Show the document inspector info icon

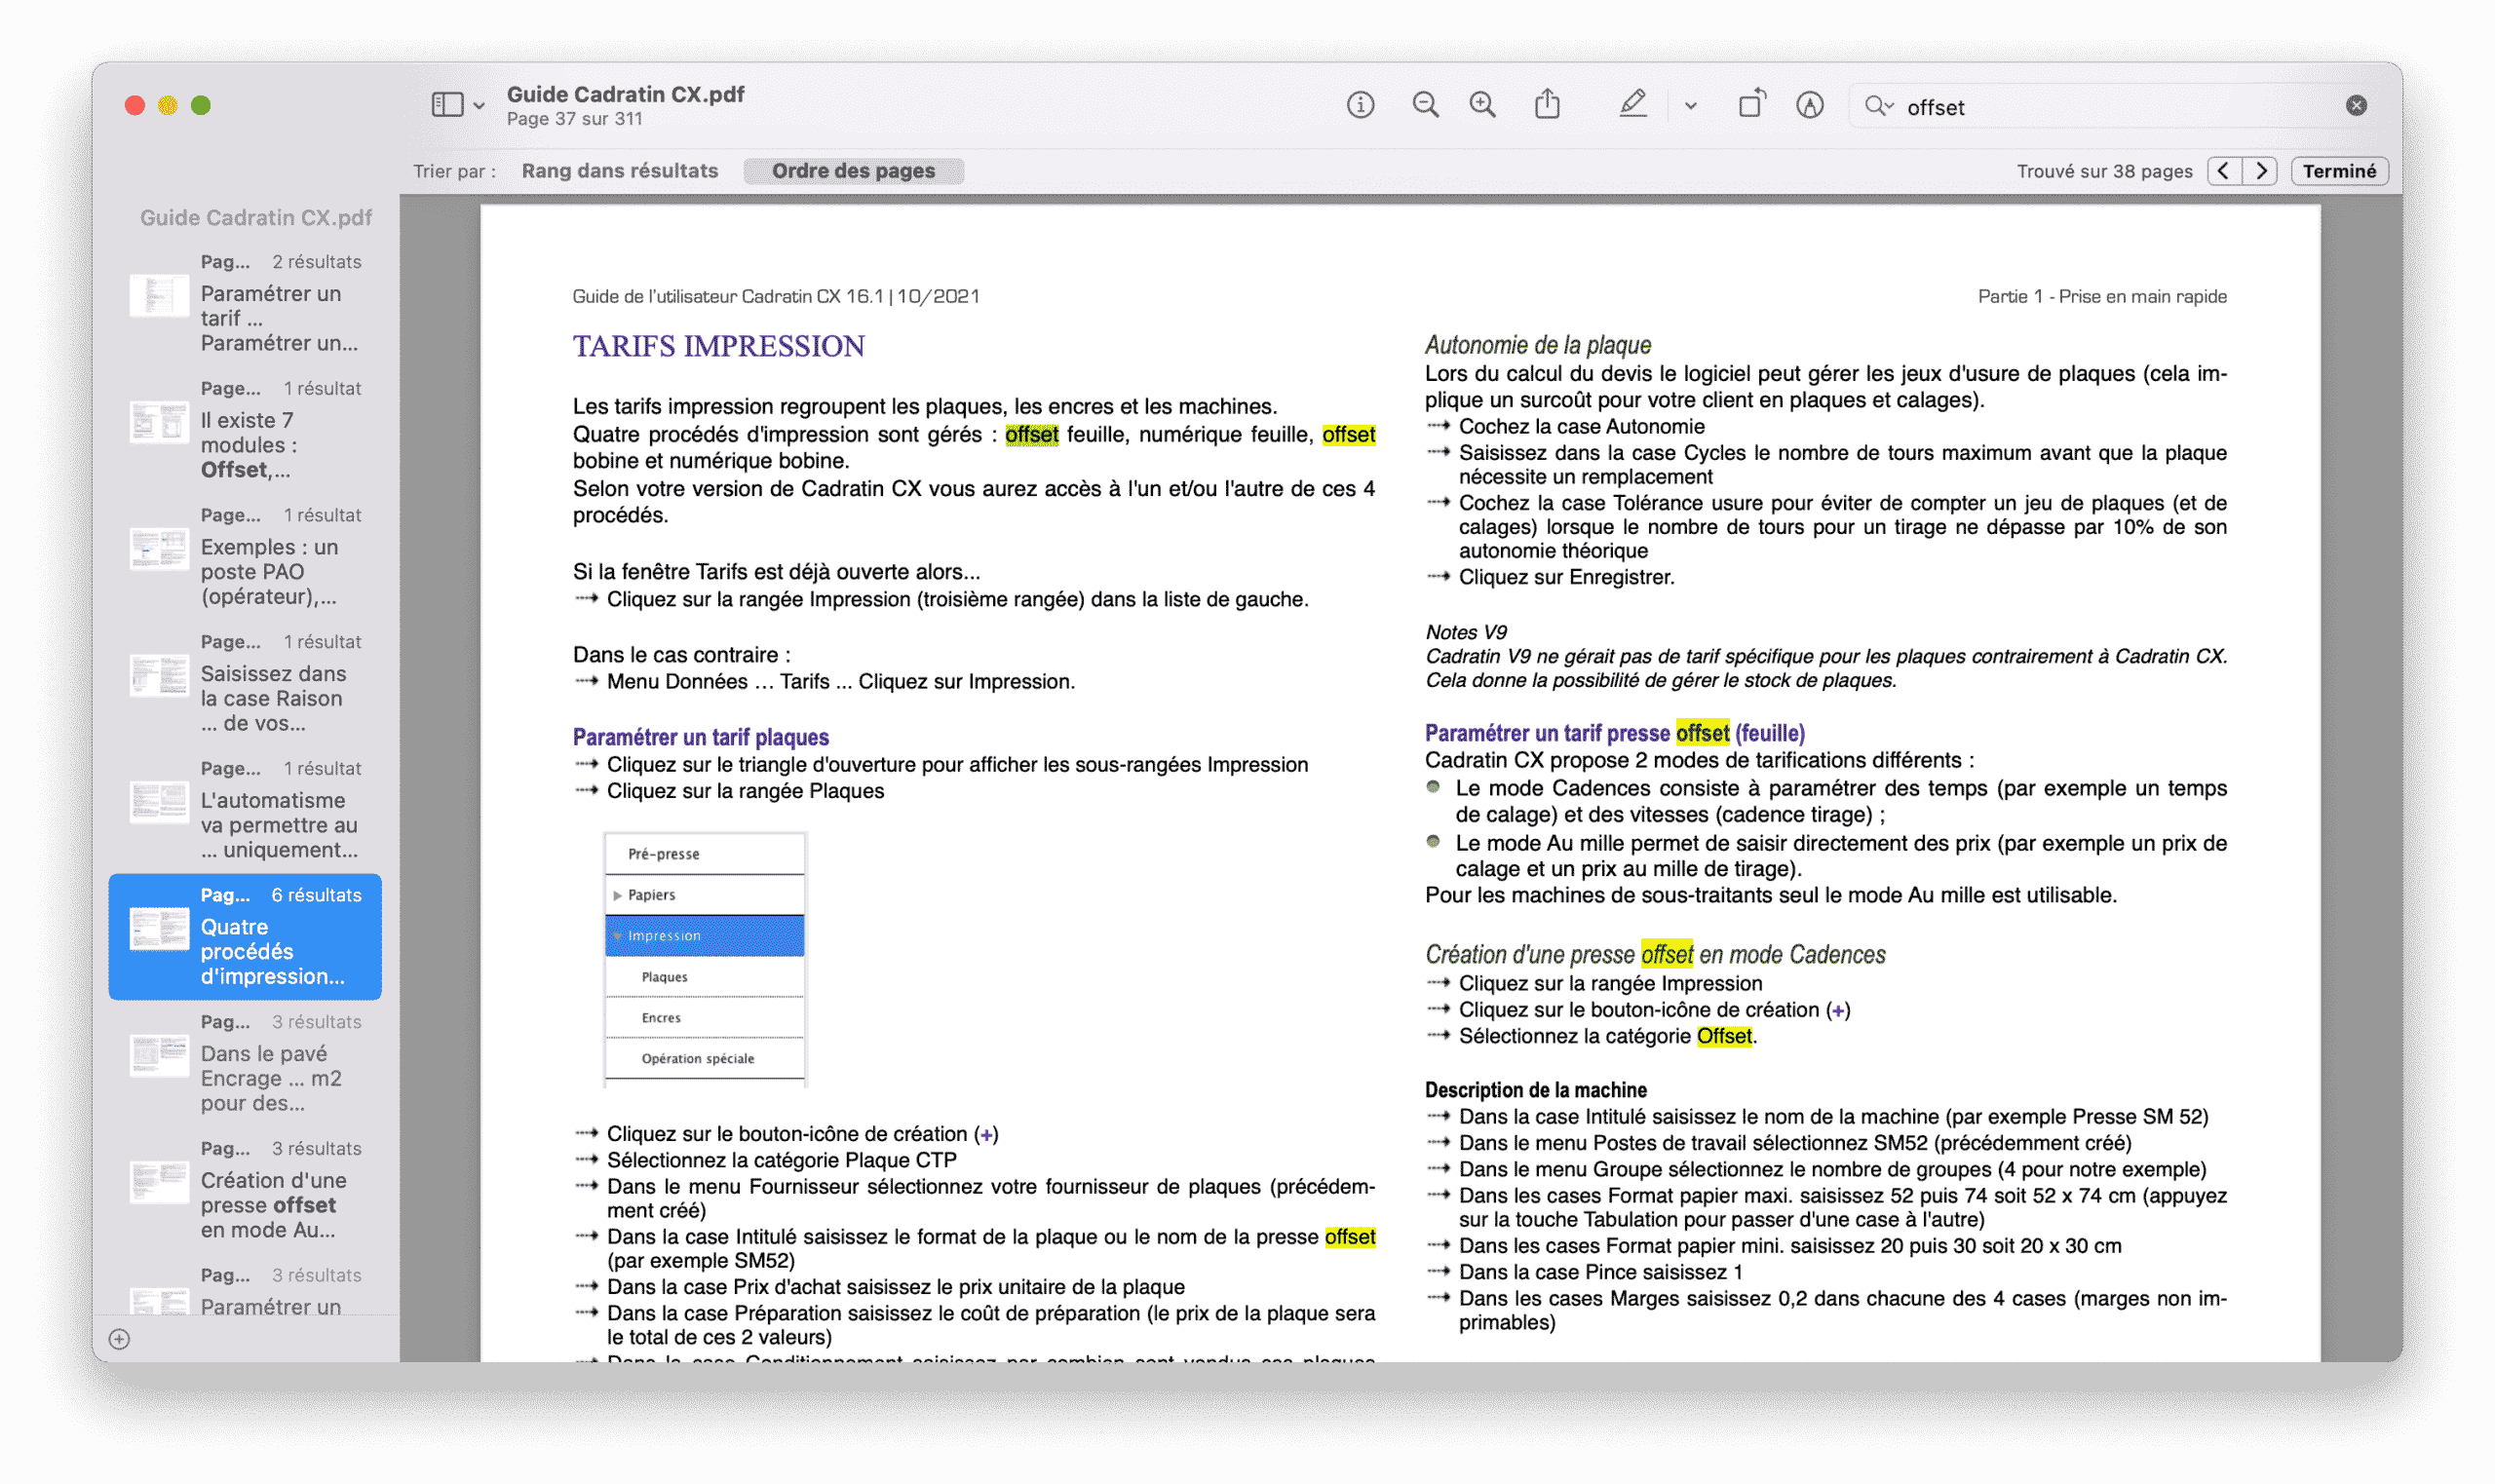coord(1360,105)
